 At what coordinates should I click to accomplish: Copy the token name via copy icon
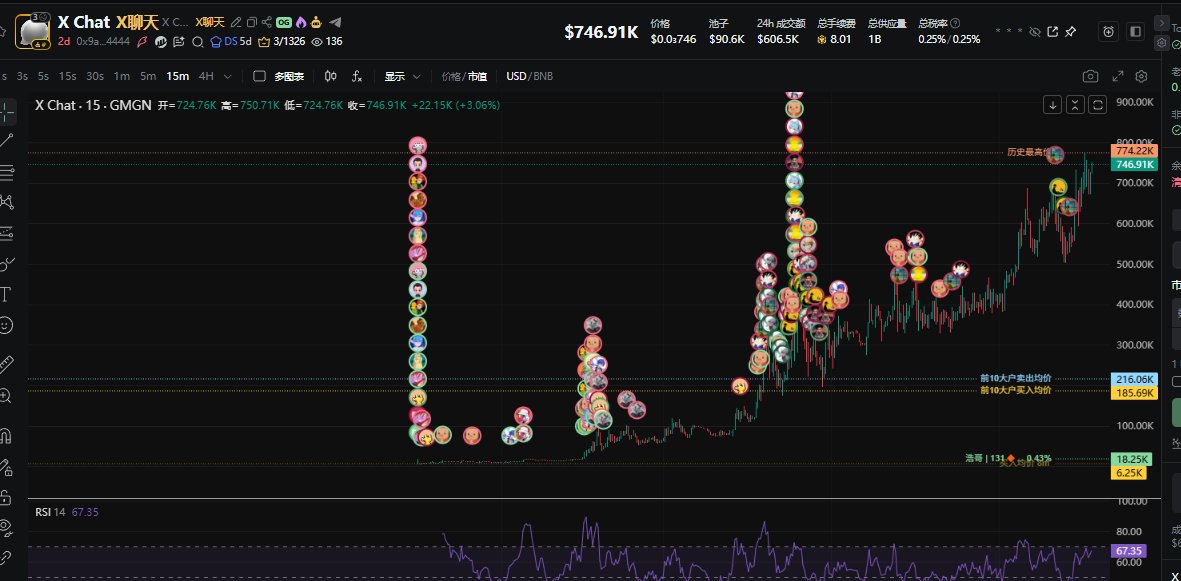click(x=252, y=23)
